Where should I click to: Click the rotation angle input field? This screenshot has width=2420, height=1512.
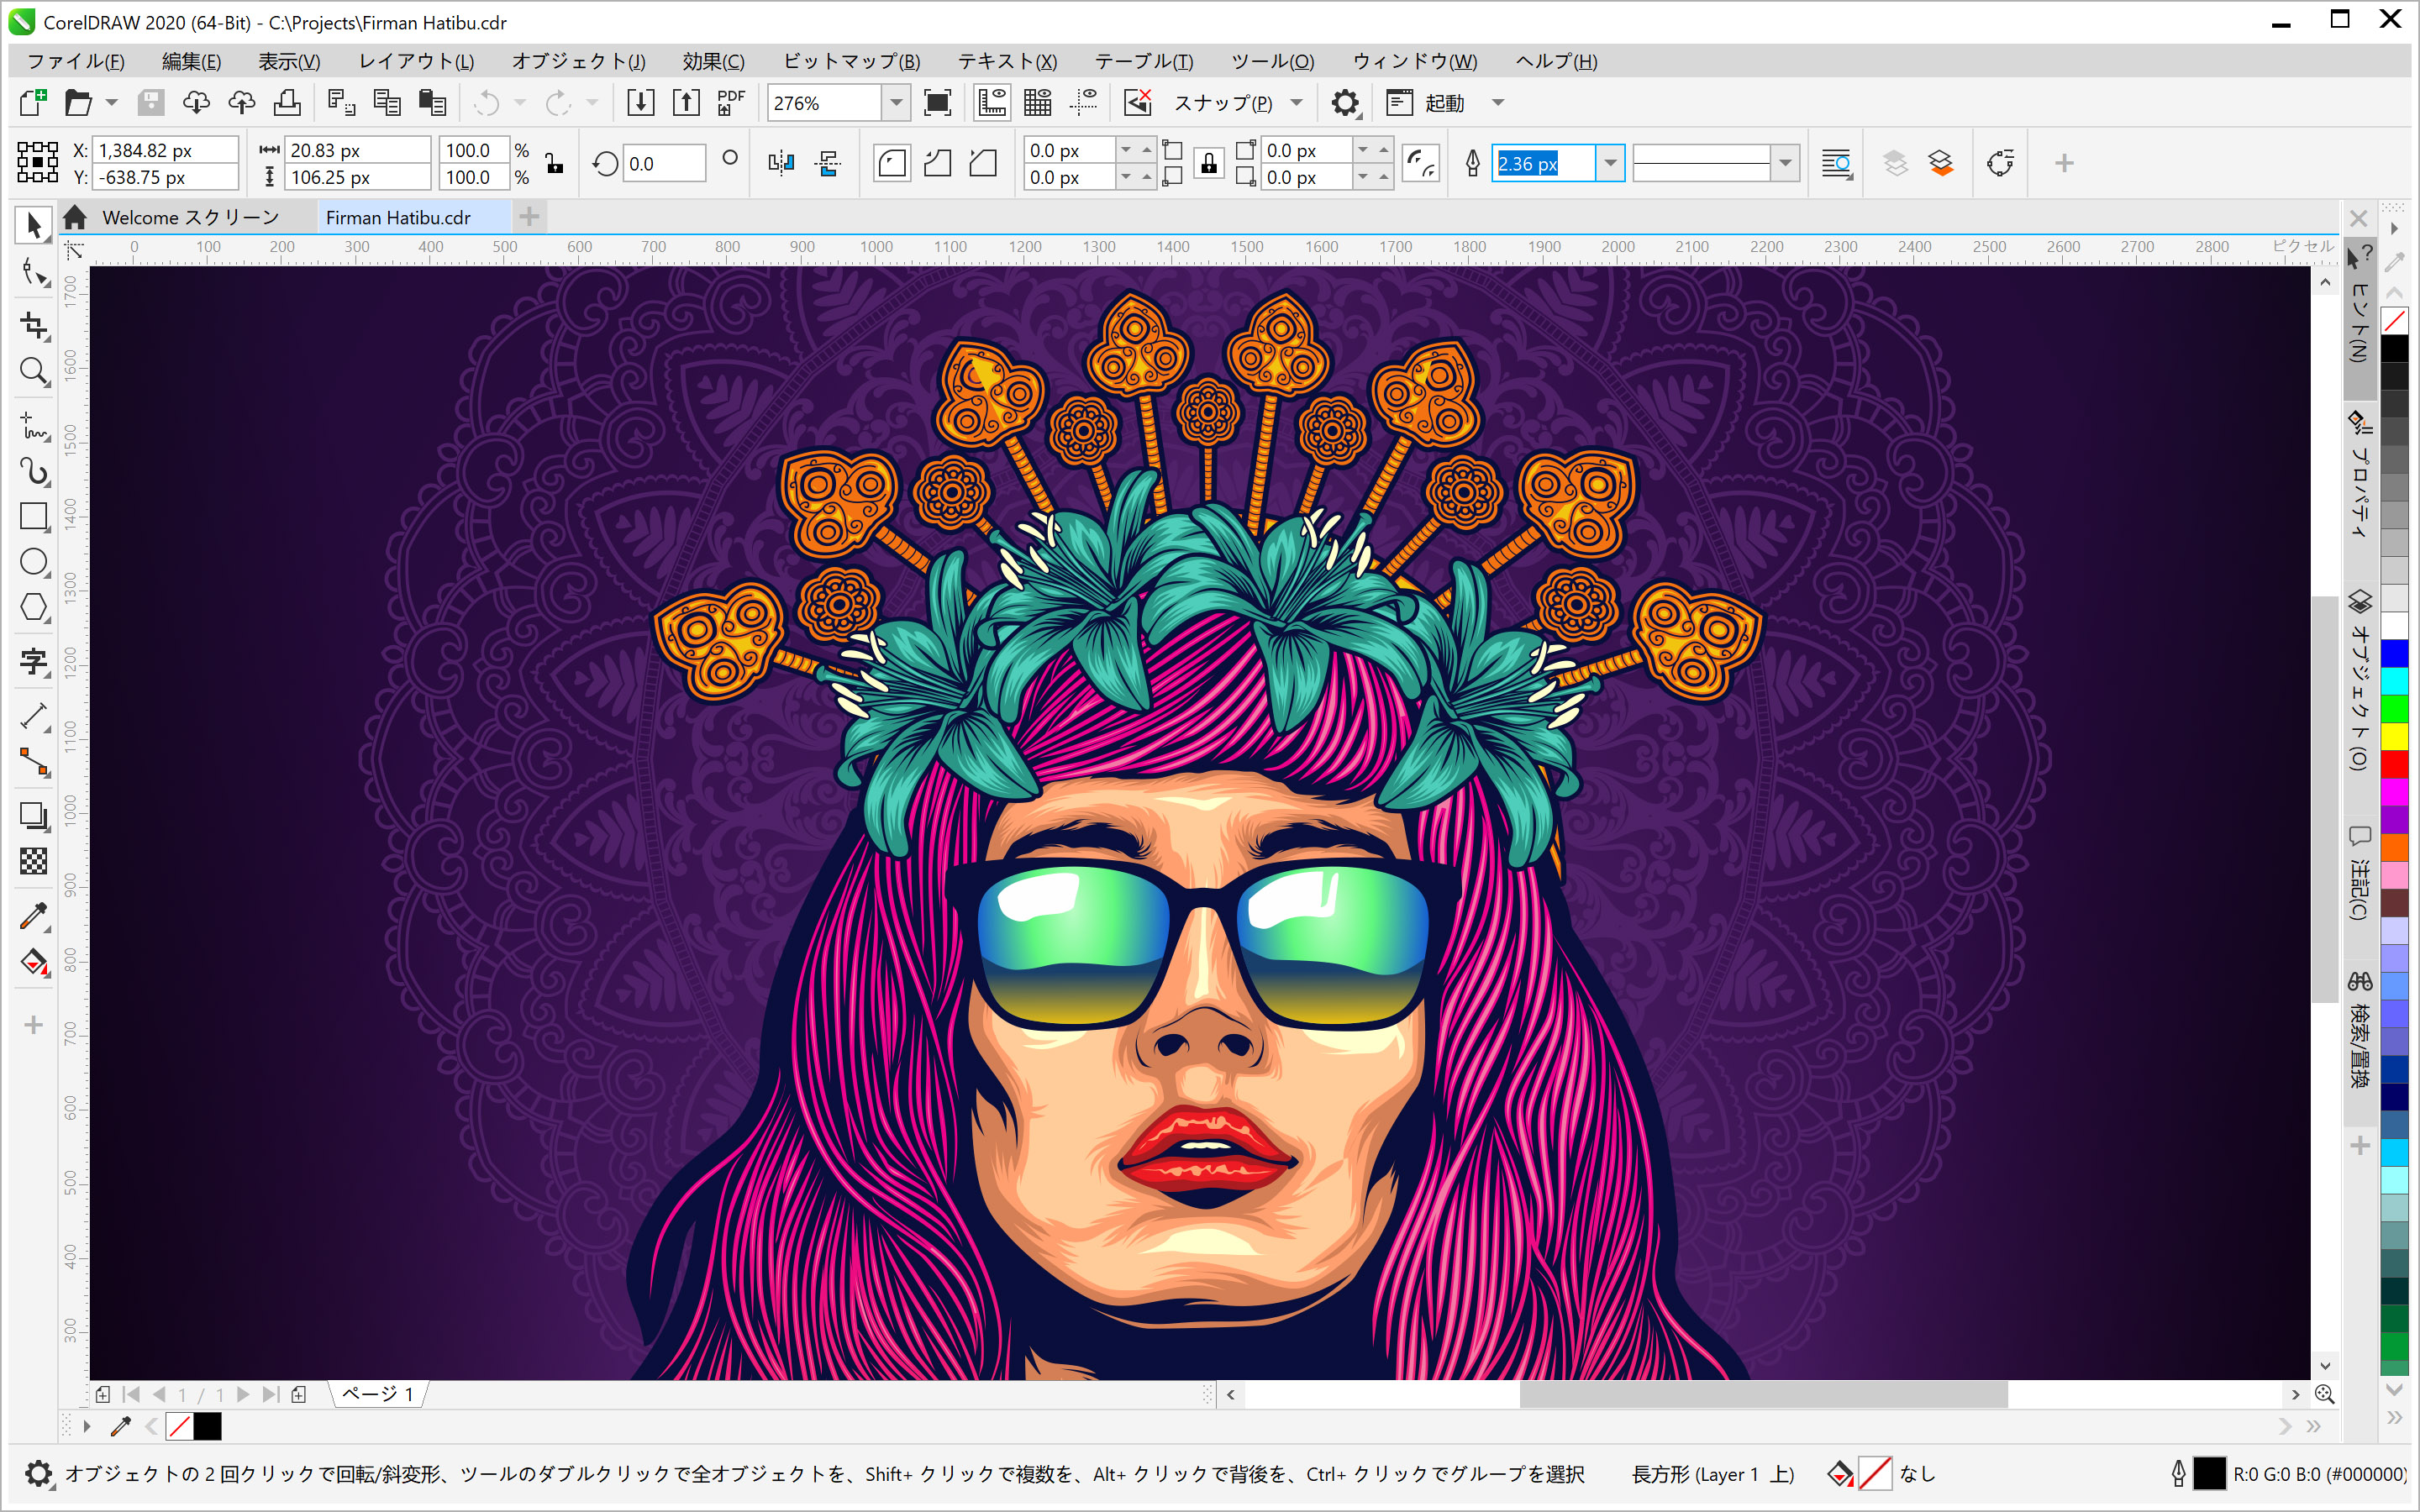point(662,163)
